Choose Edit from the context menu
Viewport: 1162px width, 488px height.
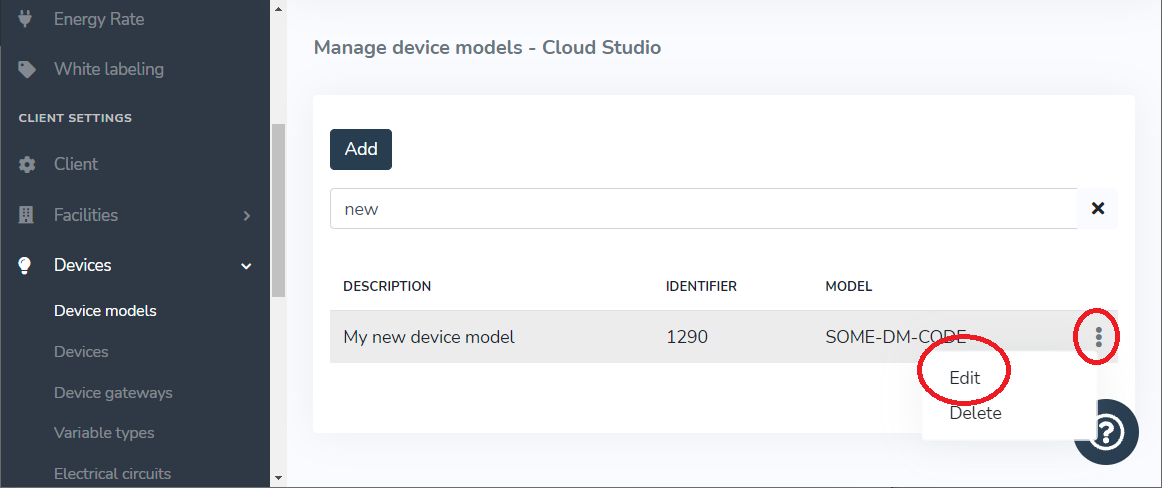(x=965, y=378)
